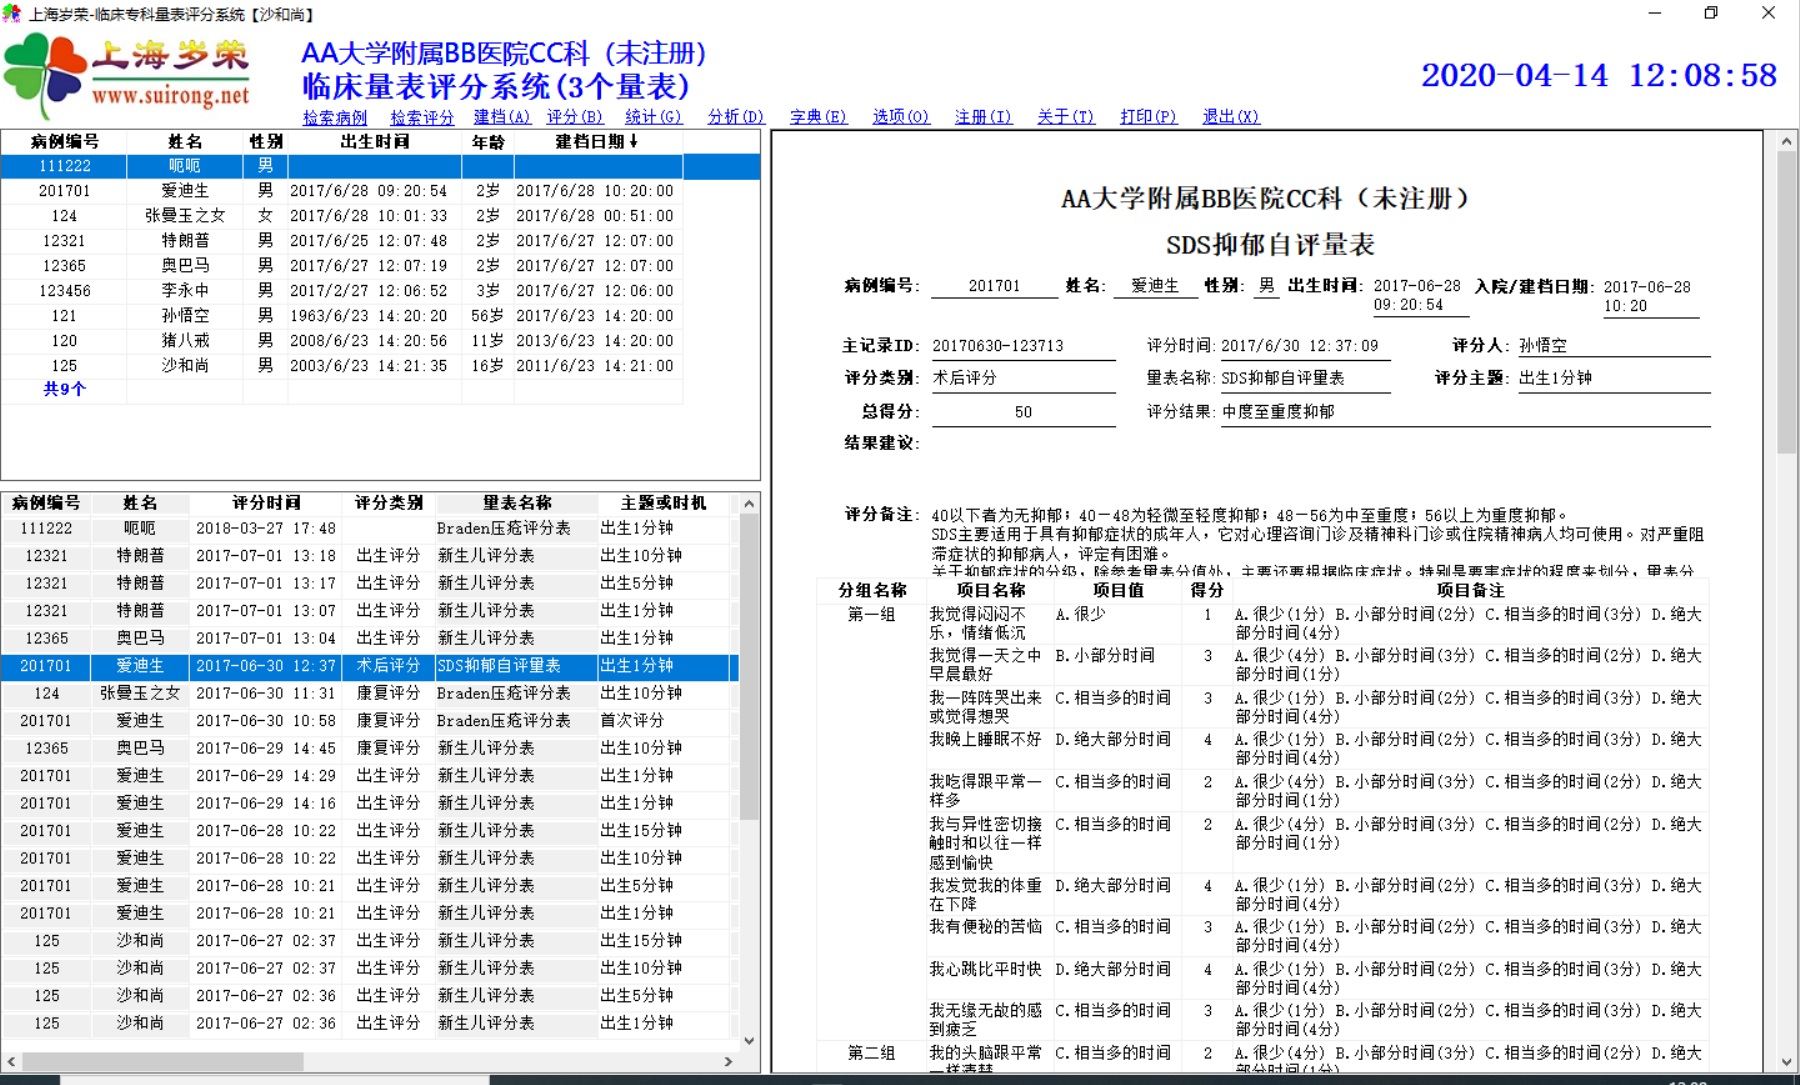
Task: Open the 统计(G) statistics menu
Action: pos(653,117)
